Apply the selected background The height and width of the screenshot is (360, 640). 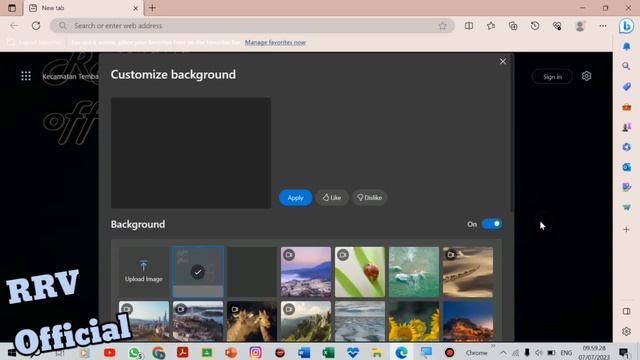296,198
